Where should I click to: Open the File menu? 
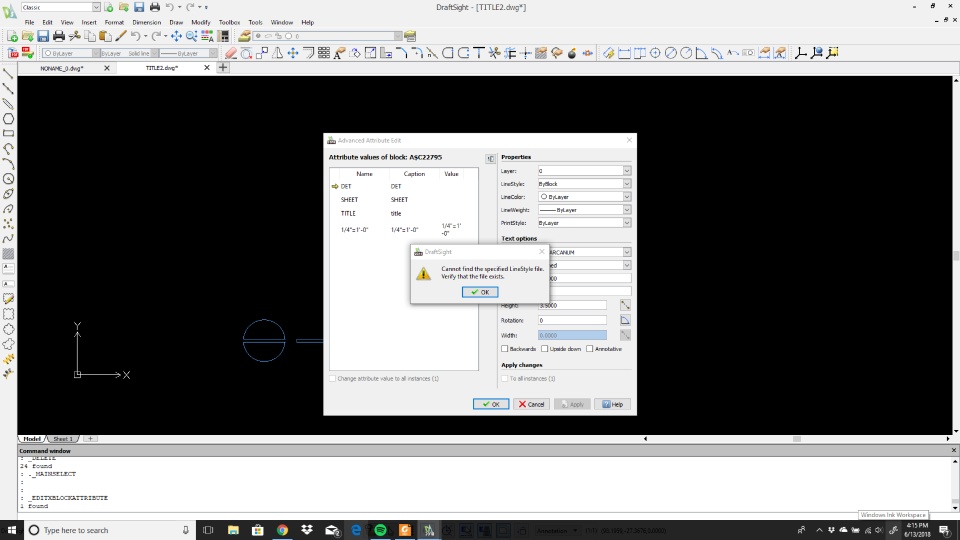tap(29, 22)
